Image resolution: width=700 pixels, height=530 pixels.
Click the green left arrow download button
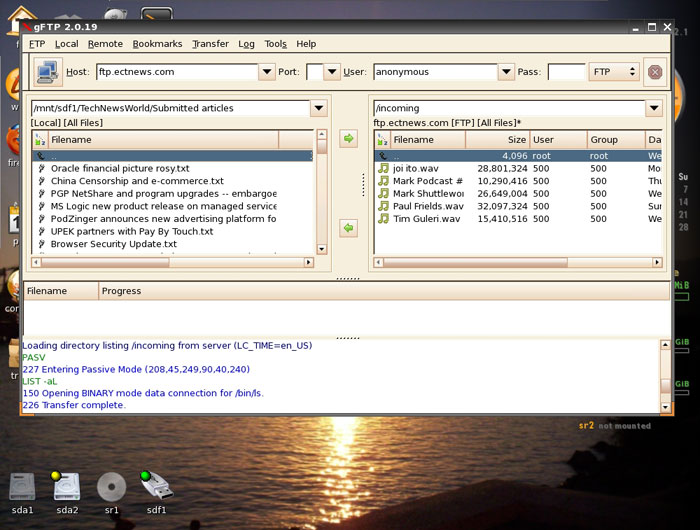coord(348,228)
